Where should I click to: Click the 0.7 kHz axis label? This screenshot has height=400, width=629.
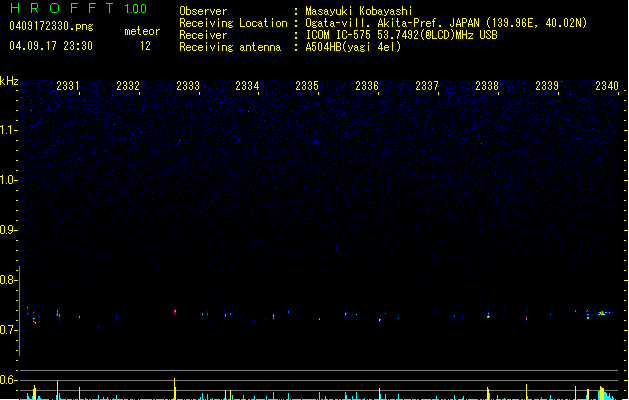click(x=8, y=330)
